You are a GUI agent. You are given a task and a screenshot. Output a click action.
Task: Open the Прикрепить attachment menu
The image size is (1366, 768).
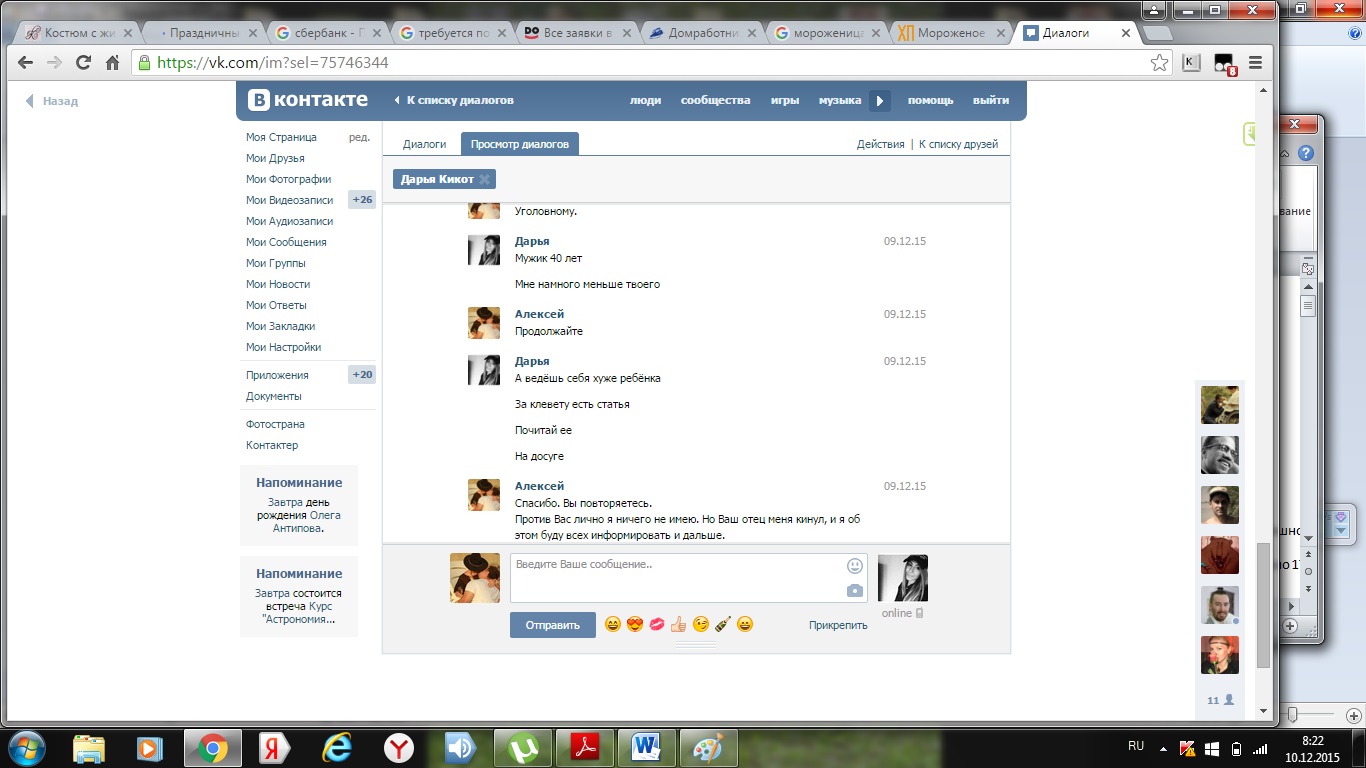838,625
